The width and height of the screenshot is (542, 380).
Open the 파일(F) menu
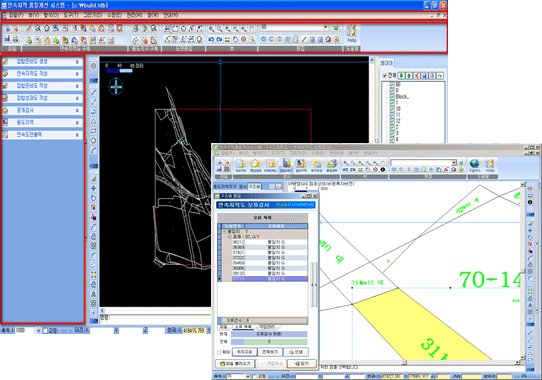click(x=16, y=15)
